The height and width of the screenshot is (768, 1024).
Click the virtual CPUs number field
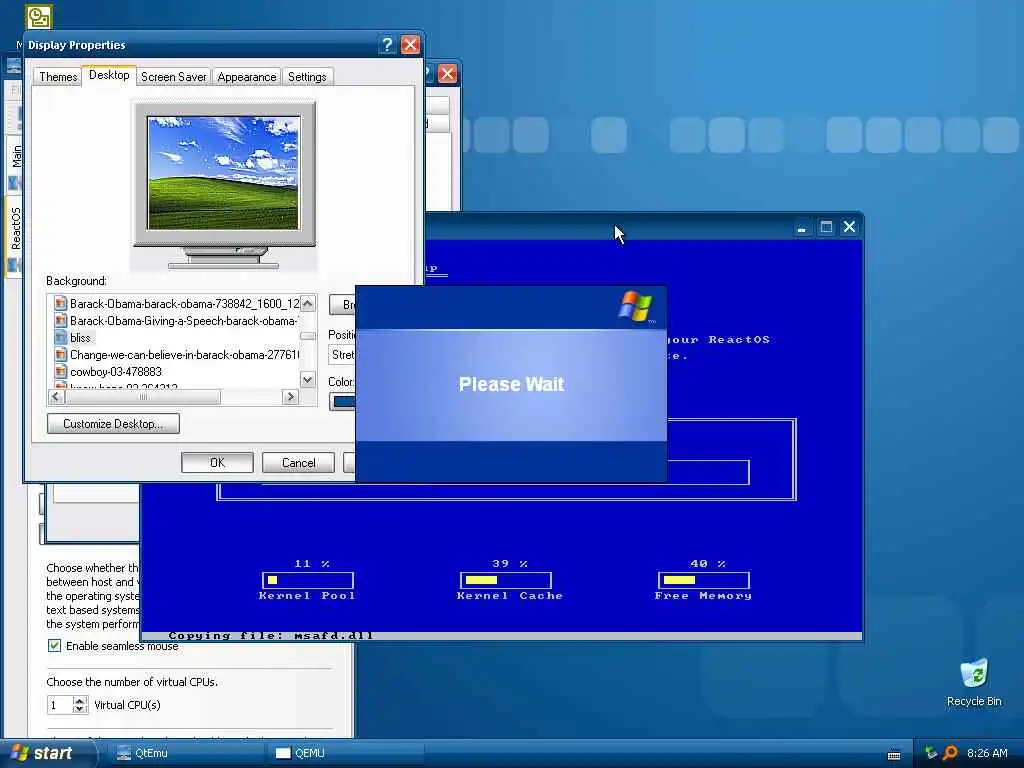point(60,705)
